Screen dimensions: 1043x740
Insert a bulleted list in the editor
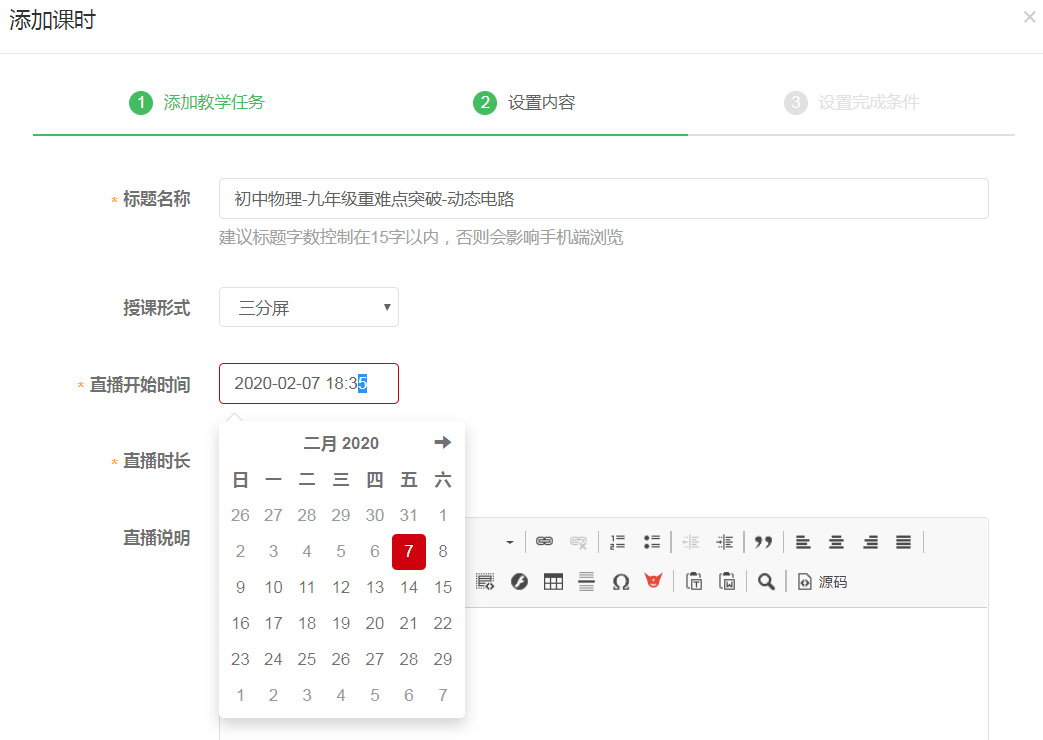[652, 542]
